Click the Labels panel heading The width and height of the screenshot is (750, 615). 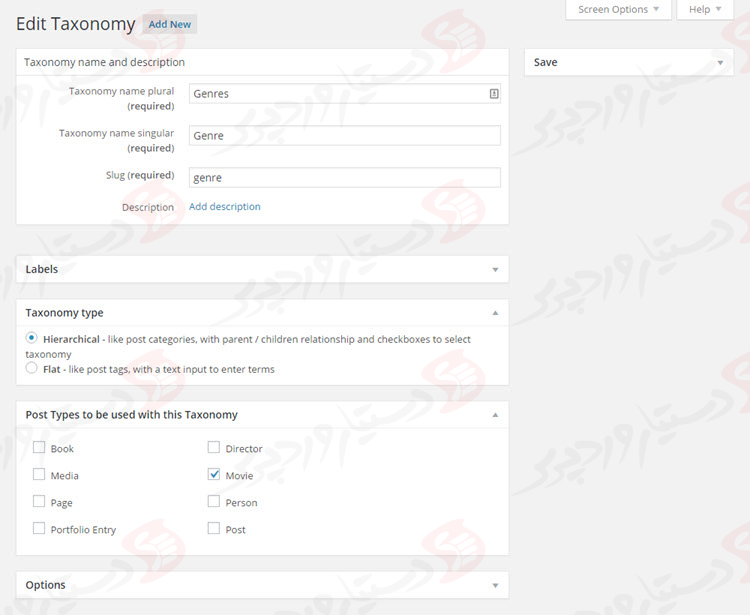tap(42, 269)
